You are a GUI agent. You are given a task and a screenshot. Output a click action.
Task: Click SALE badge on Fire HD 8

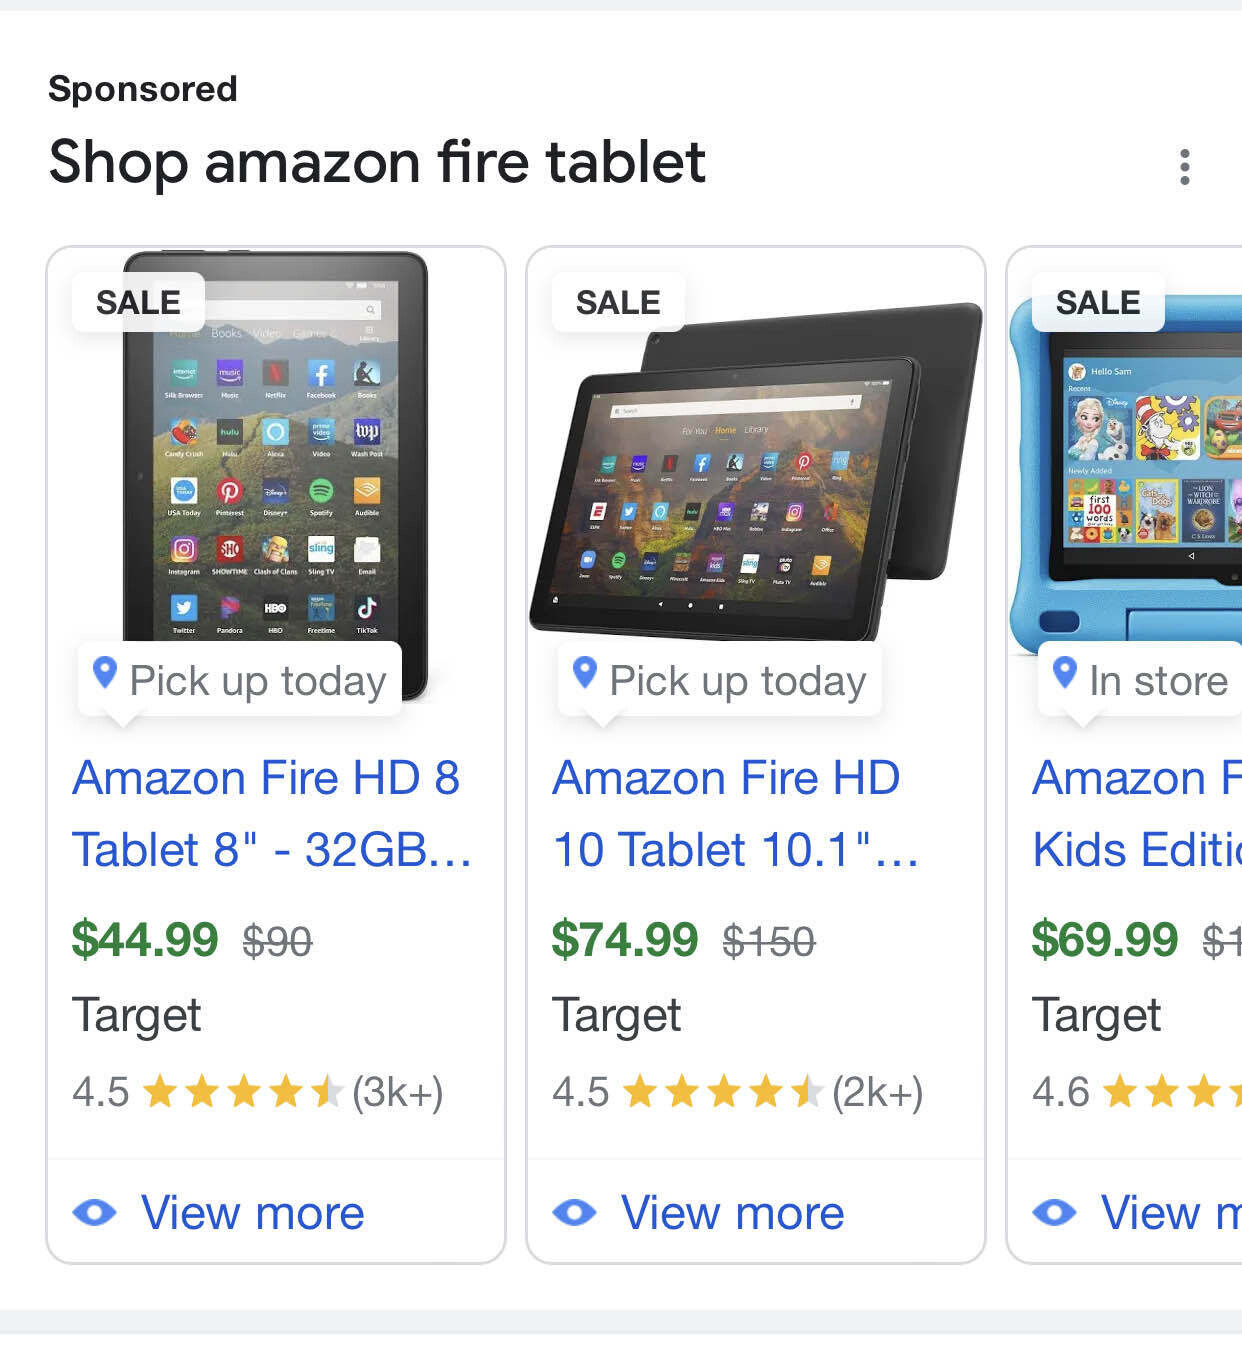(x=138, y=302)
